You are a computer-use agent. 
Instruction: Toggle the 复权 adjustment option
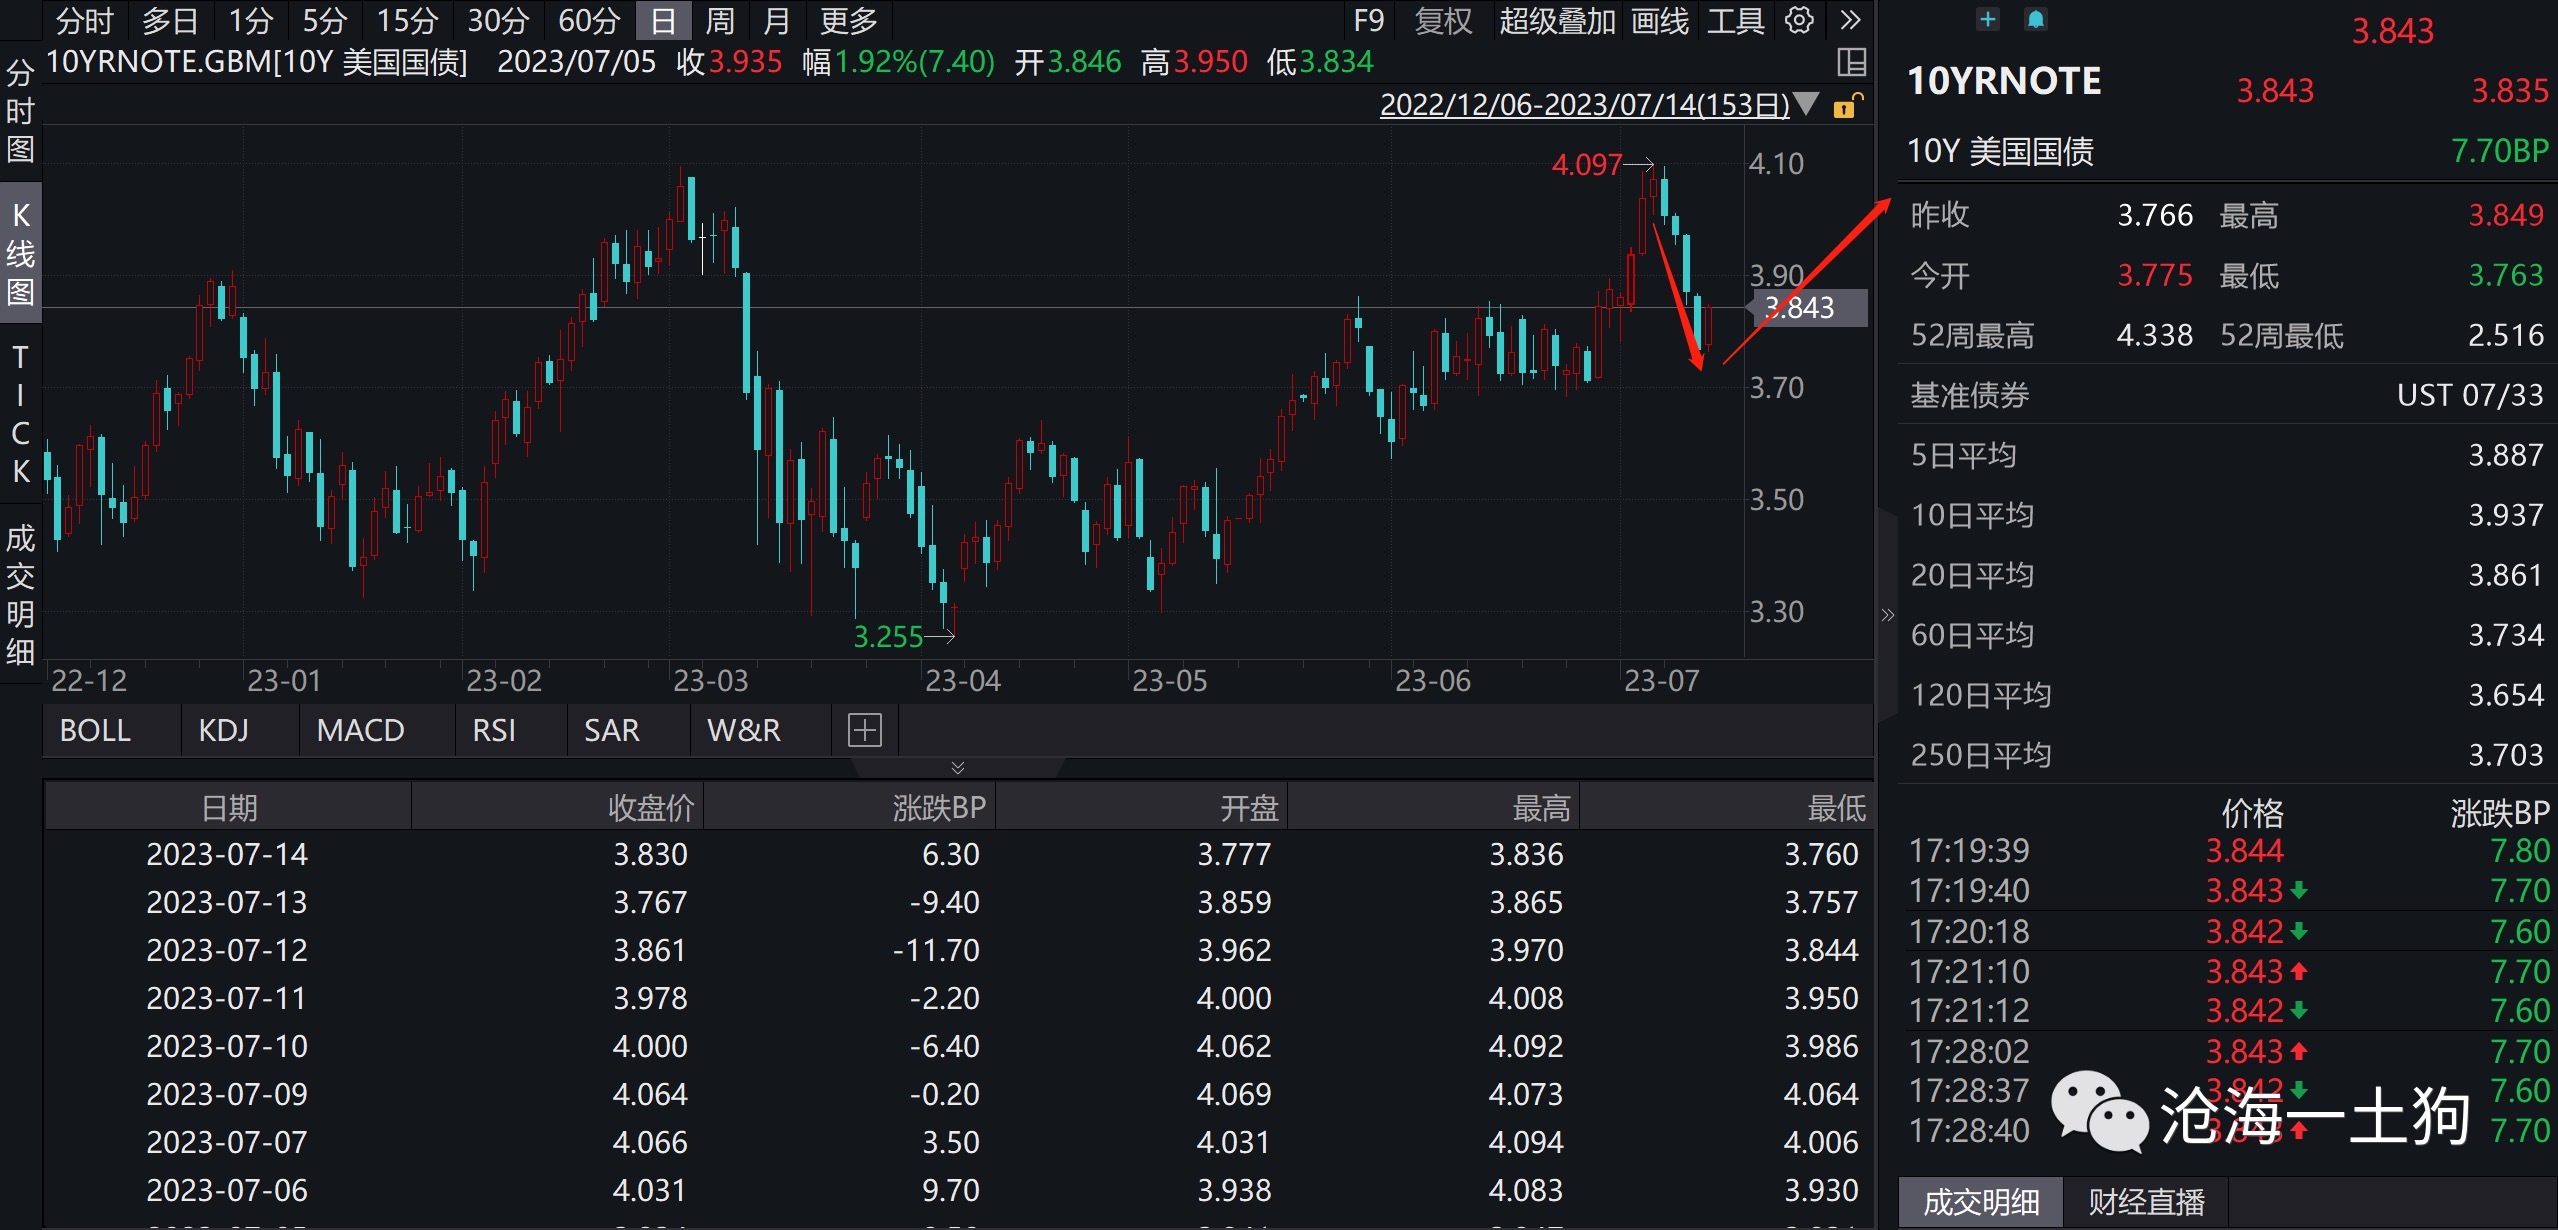(x=1443, y=20)
